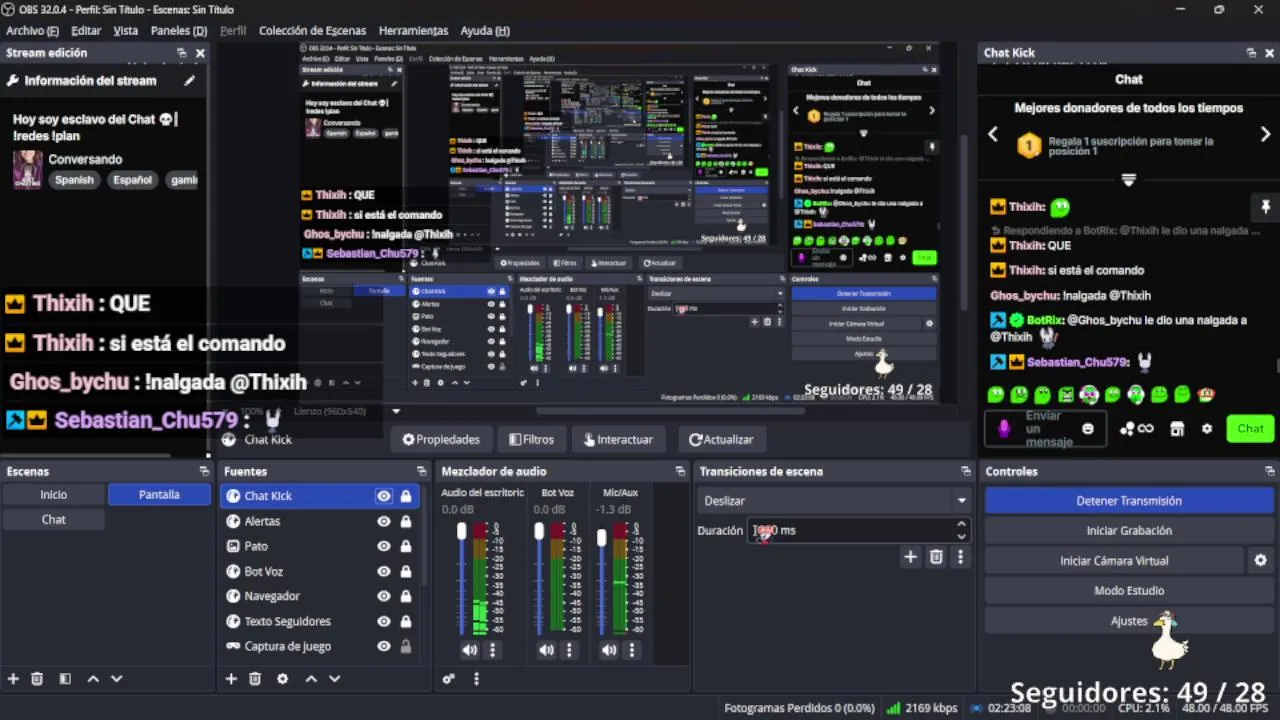Unlock the Alertas source
This screenshot has height=720, width=1280.
pyautogui.click(x=405, y=521)
